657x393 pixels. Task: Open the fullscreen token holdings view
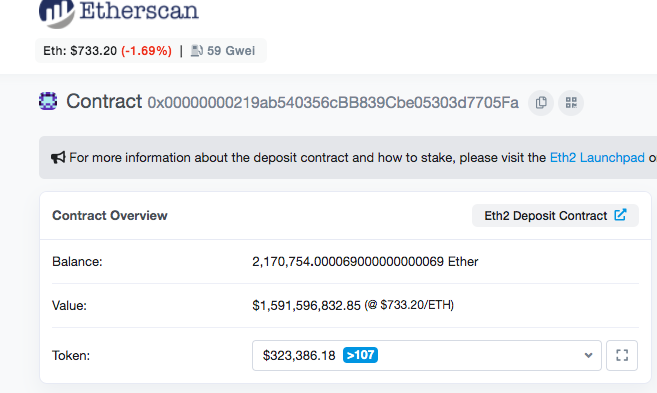pyautogui.click(x=622, y=355)
